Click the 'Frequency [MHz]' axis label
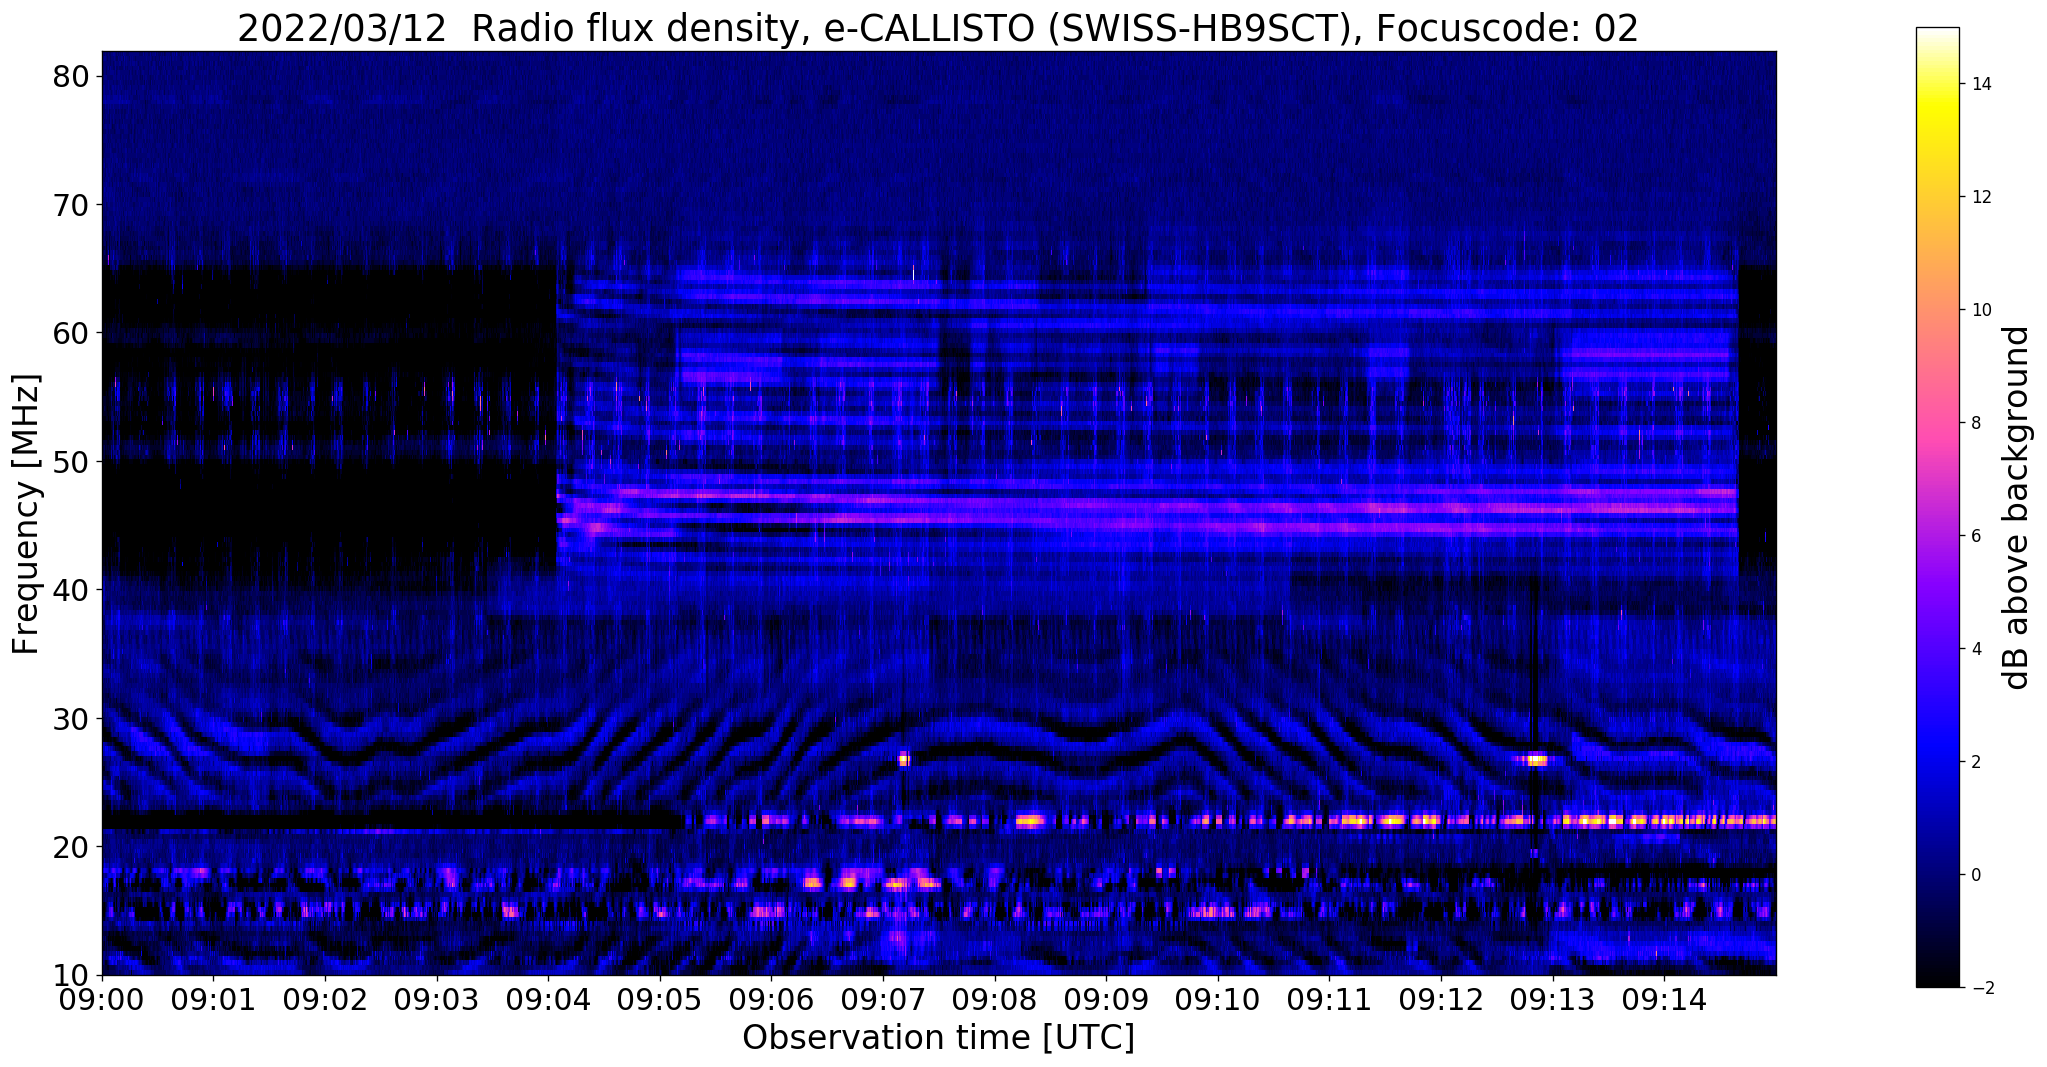The height and width of the screenshot is (1067, 2047). pos(26,514)
